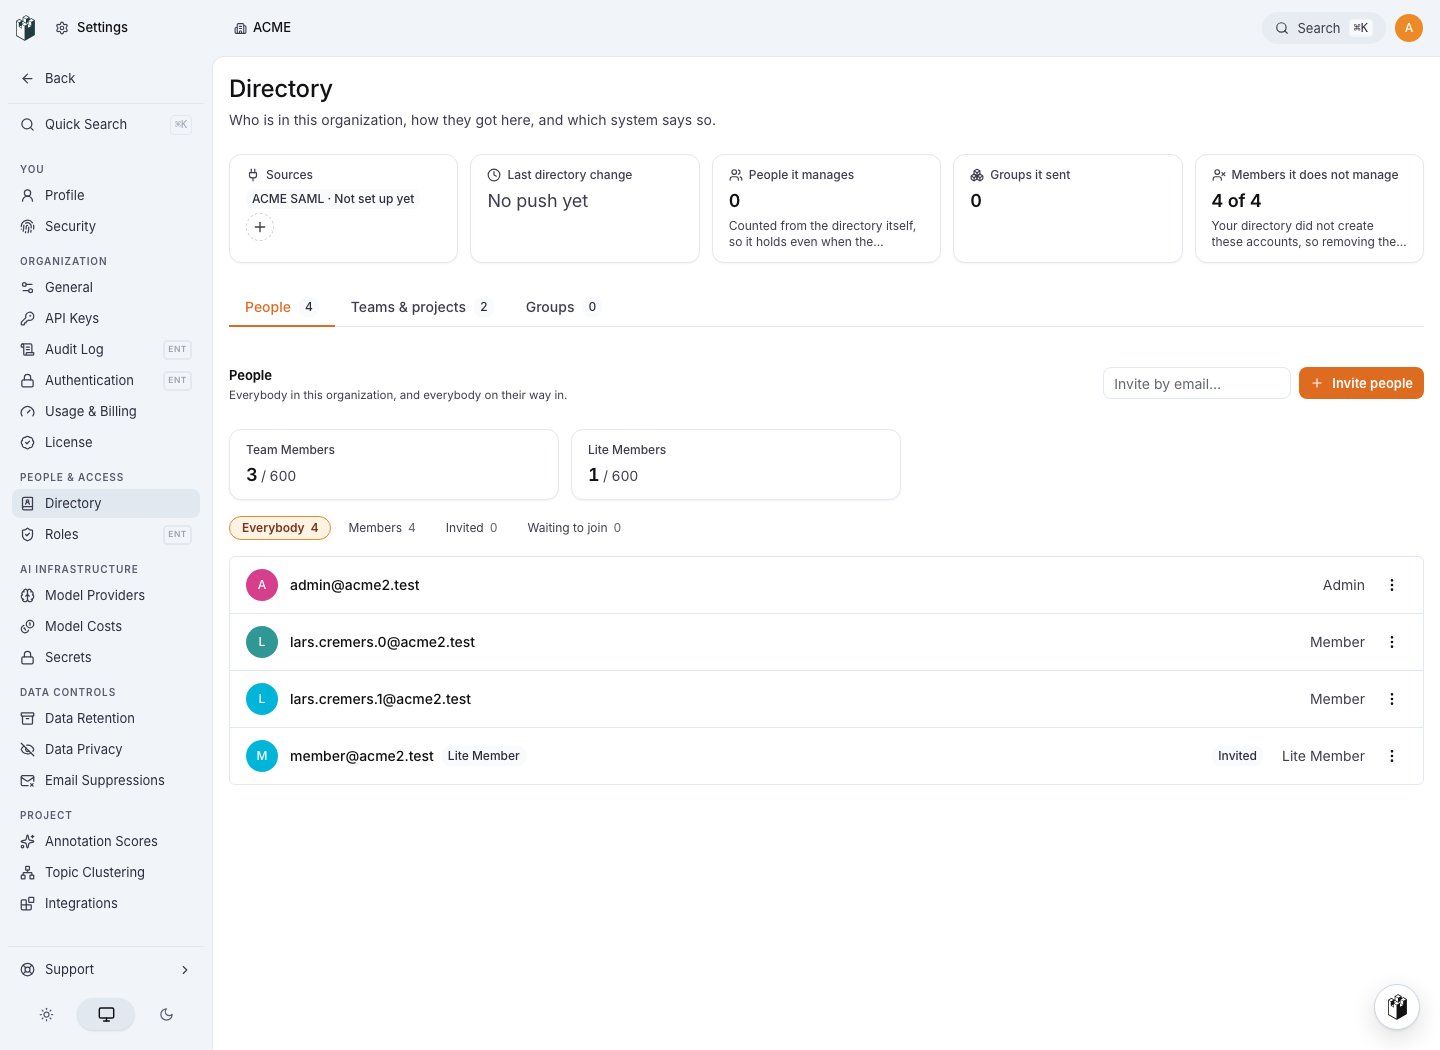
Task: Open the Search box in header
Action: coord(1323,28)
